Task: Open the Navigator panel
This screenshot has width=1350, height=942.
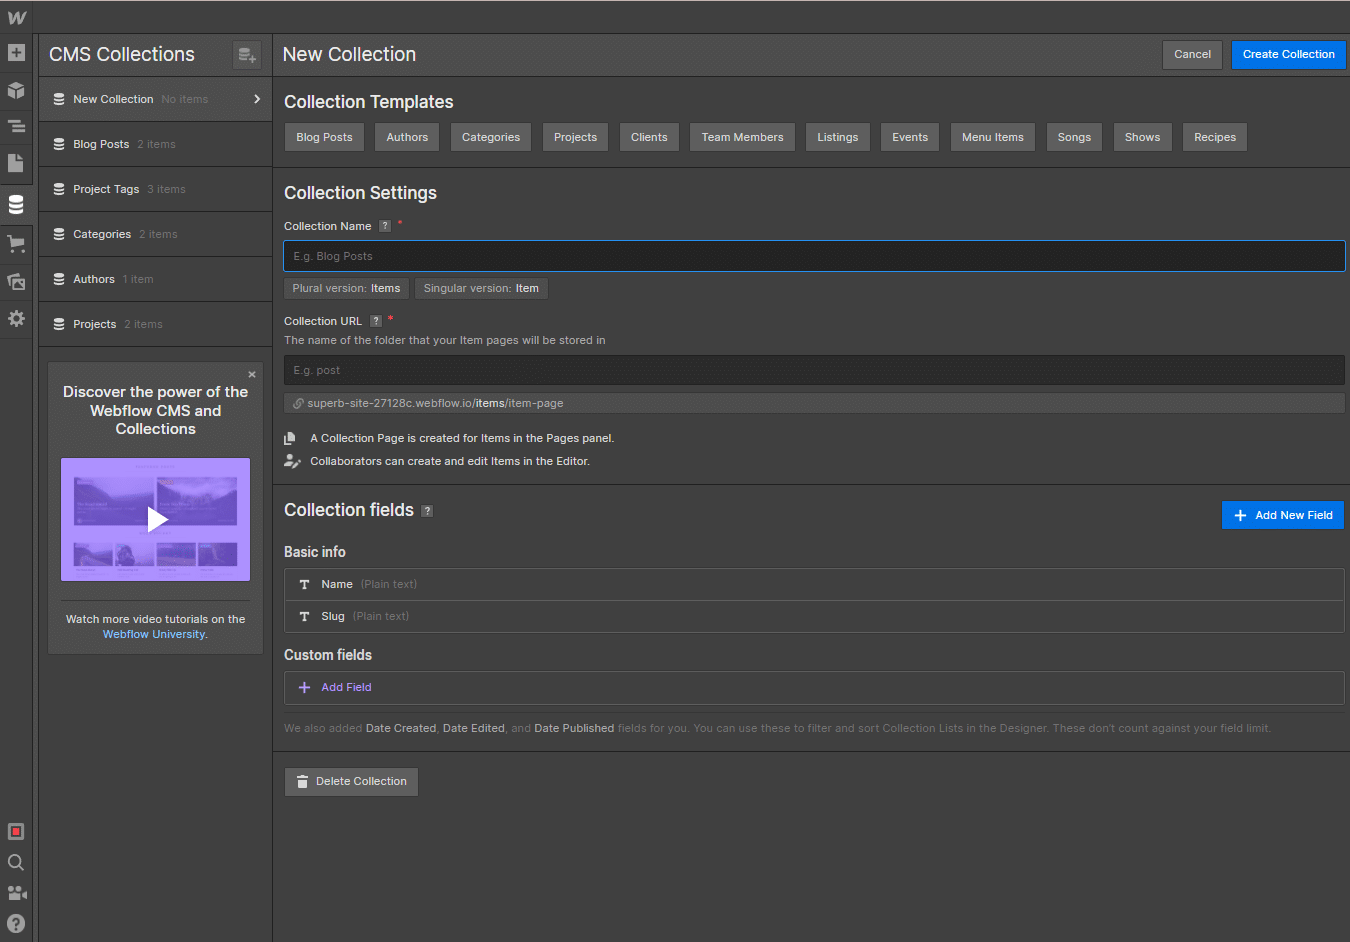Action: (x=16, y=126)
